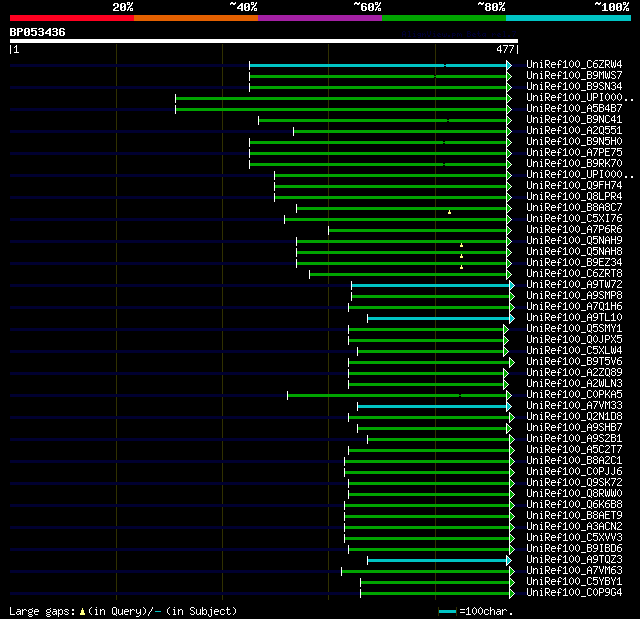Open UniRef100_A9TW72 entry
The width and height of the screenshot is (640, 619).
tap(574, 285)
